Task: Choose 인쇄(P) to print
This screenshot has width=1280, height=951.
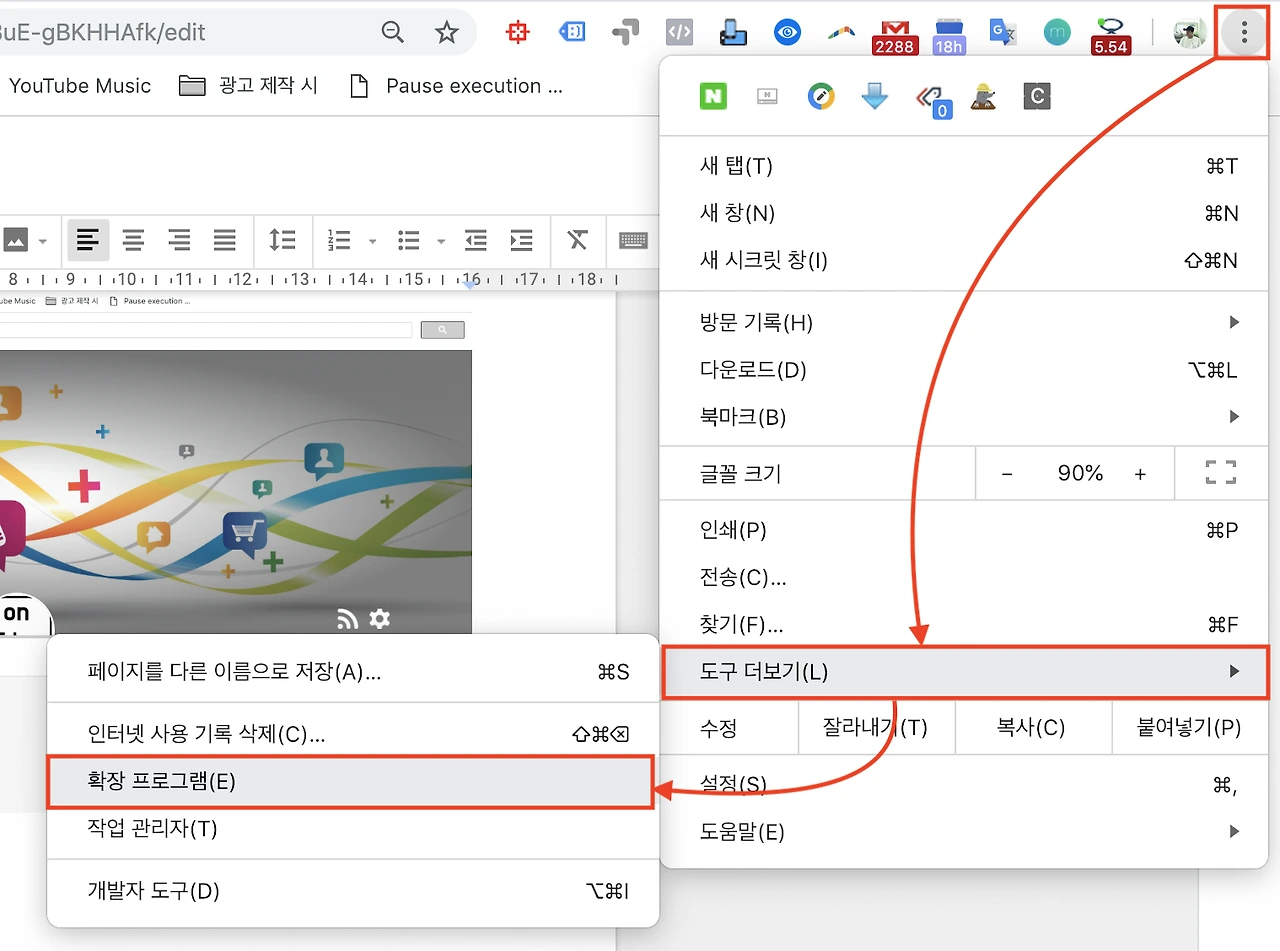Action: [964, 529]
